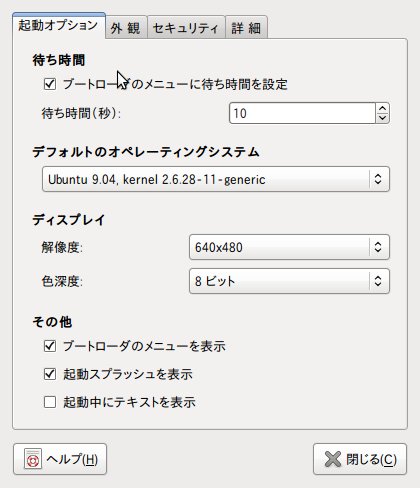
Task: Enable 起動中にテキストを表示 checkbox
Action: click(x=50, y=402)
